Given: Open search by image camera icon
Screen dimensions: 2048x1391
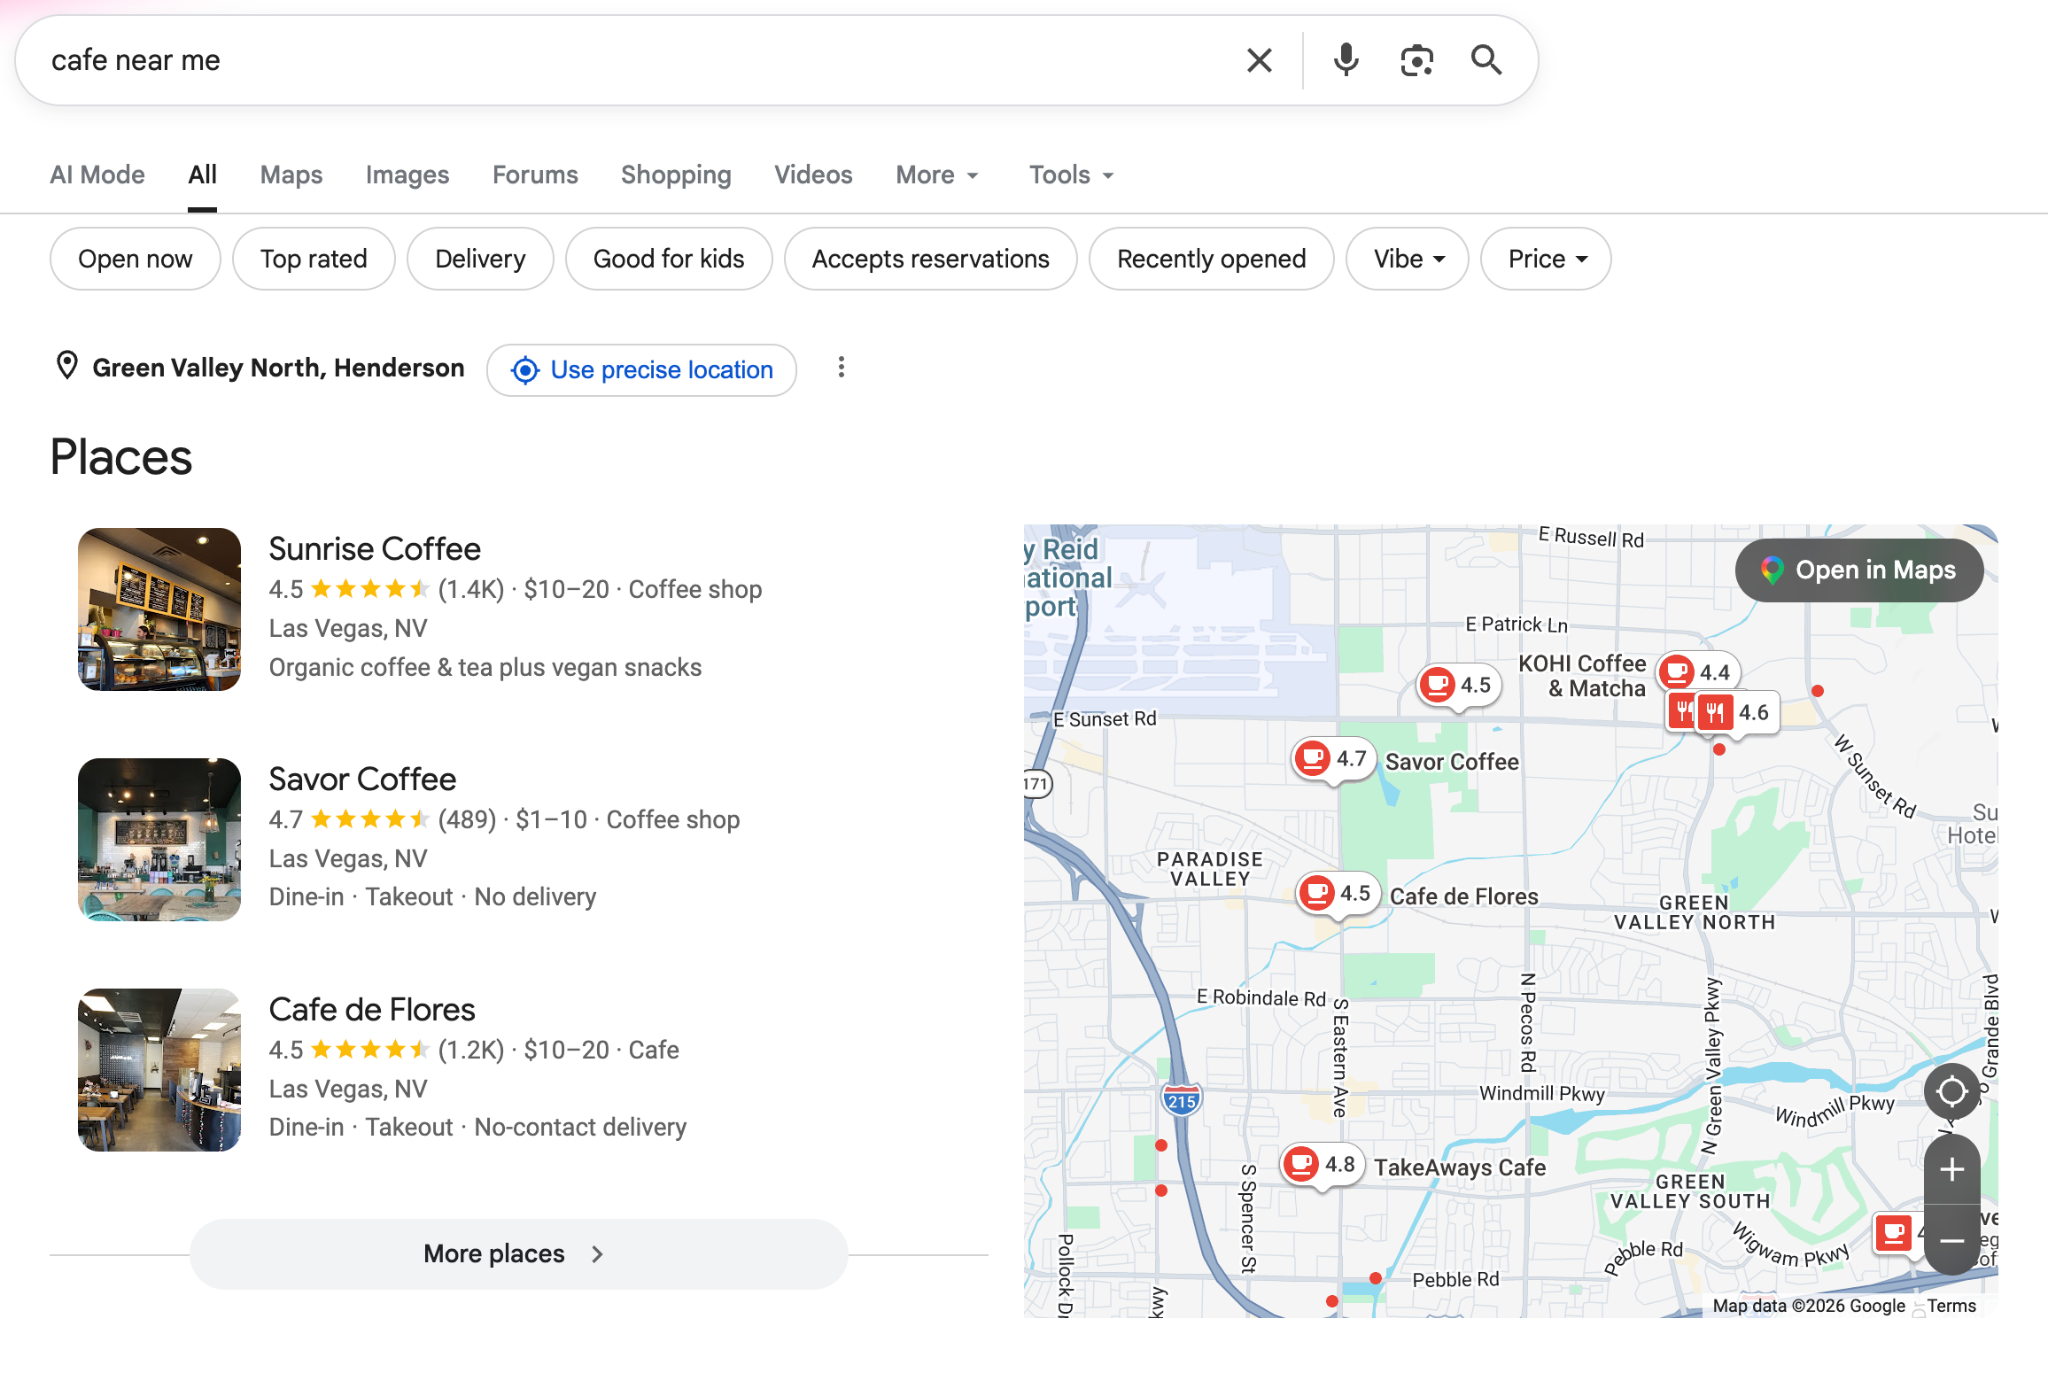Looking at the screenshot, I should click(1416, 61).
